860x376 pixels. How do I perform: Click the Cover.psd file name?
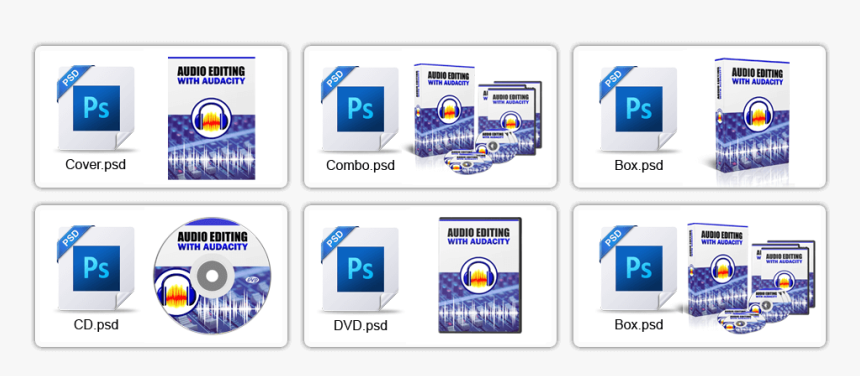(95, 164)
